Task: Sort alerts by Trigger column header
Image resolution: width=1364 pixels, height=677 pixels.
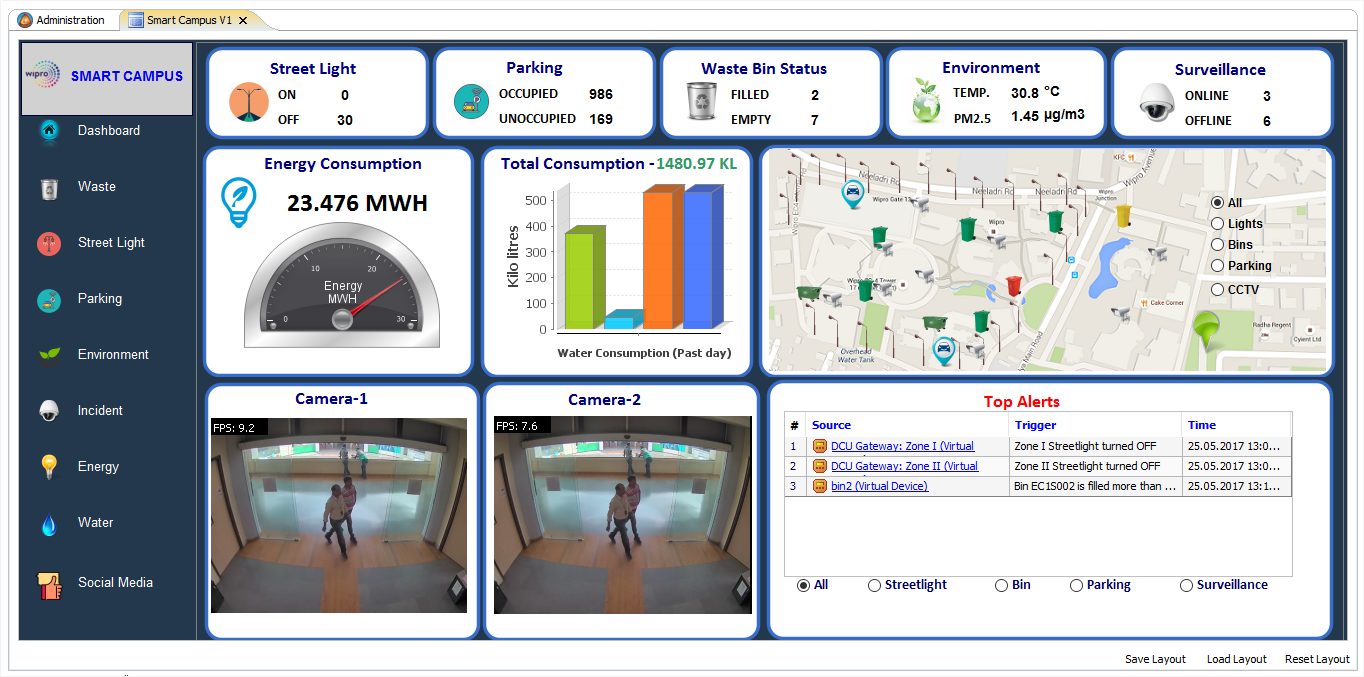Action: click(1035, 426)
